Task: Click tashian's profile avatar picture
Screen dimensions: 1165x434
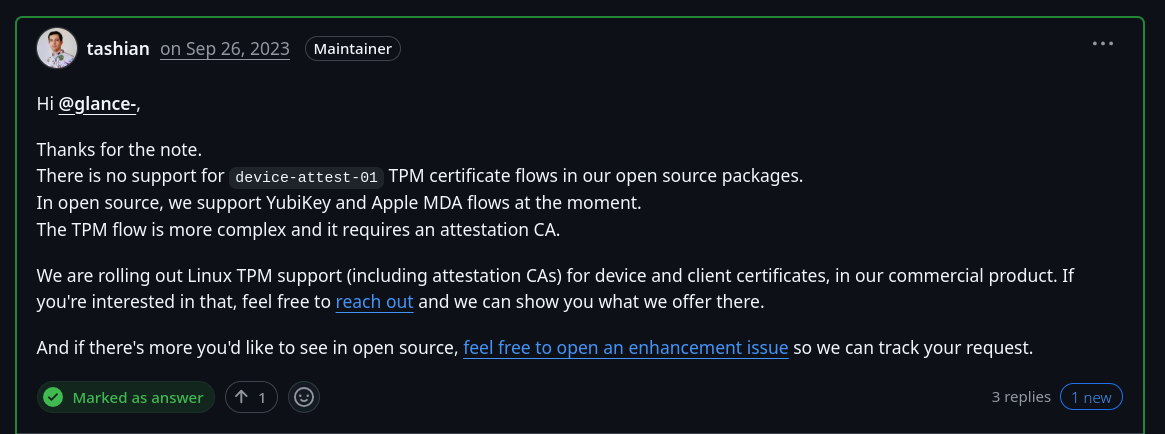Action: [57, 48]
